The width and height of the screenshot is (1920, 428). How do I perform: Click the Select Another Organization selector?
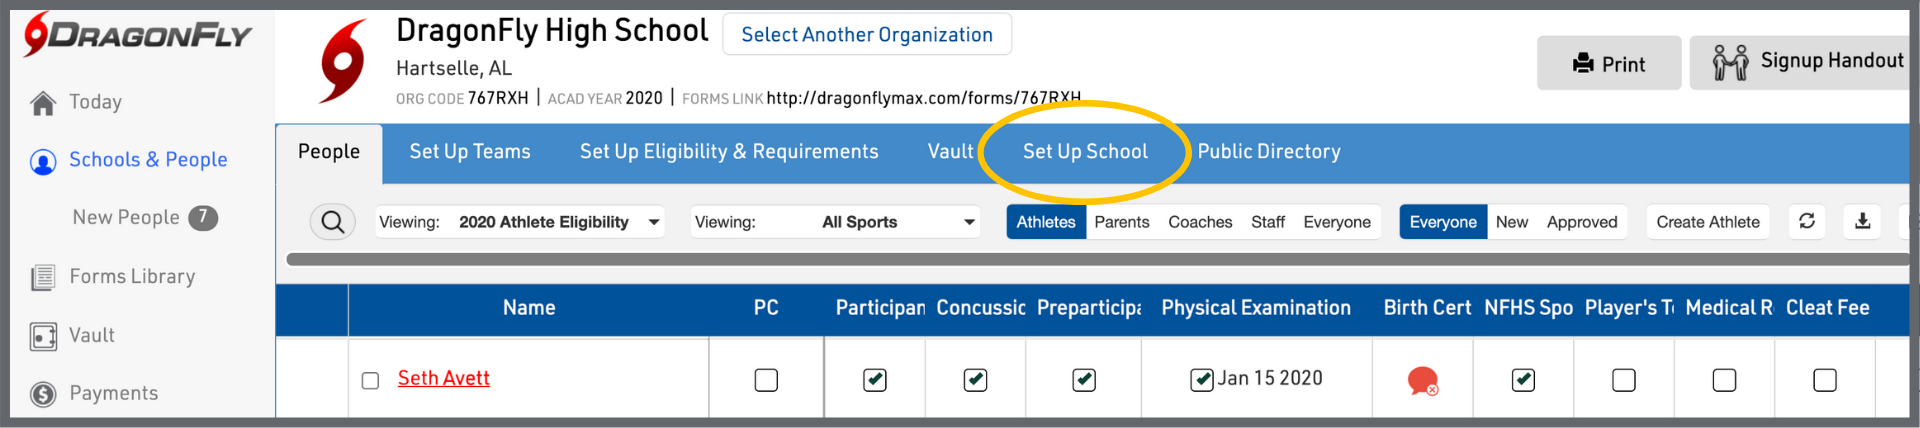click(866, 35)
